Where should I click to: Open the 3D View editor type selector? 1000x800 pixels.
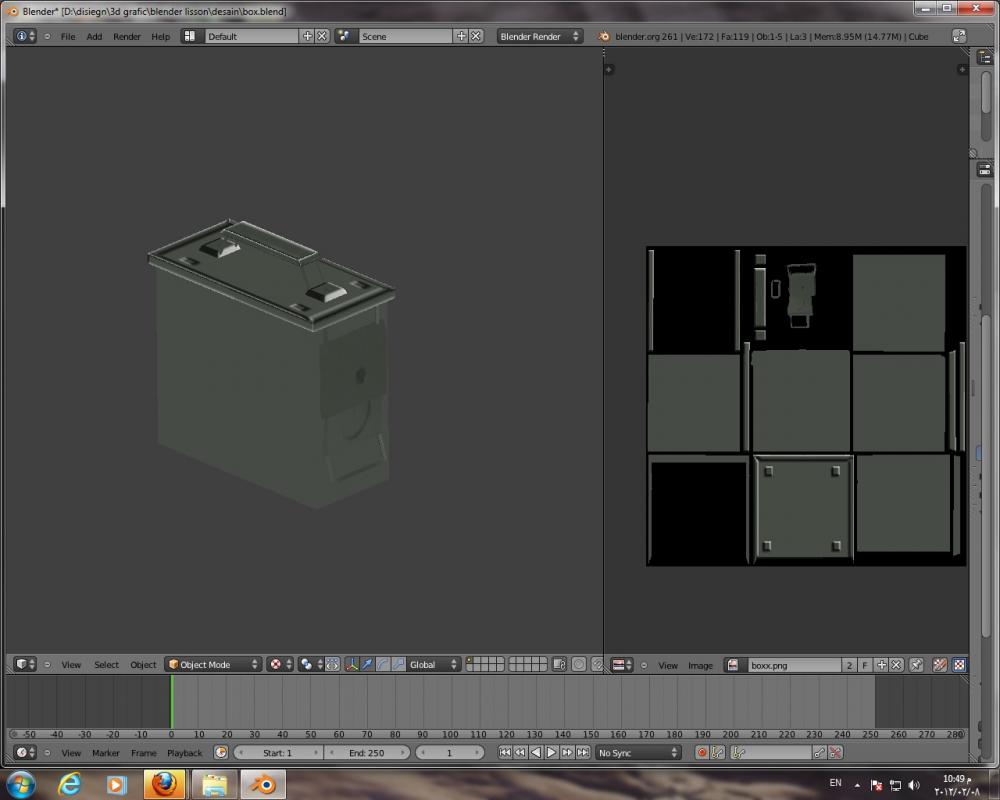pos(25,664)
